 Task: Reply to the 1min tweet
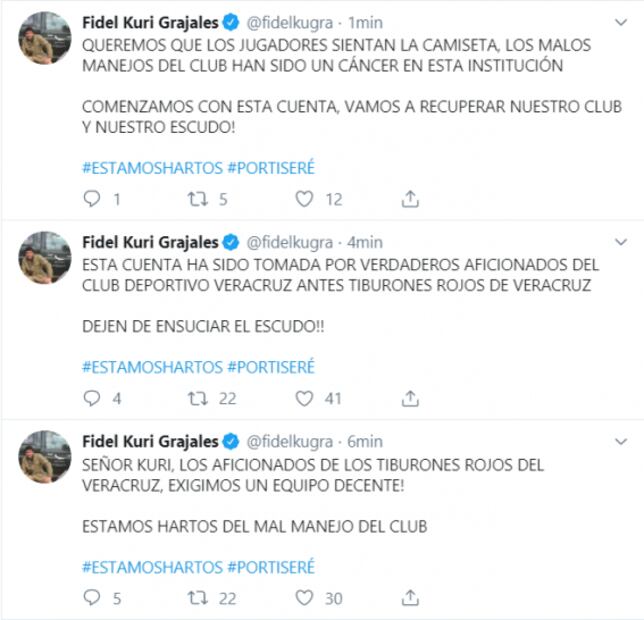(92, 199)
